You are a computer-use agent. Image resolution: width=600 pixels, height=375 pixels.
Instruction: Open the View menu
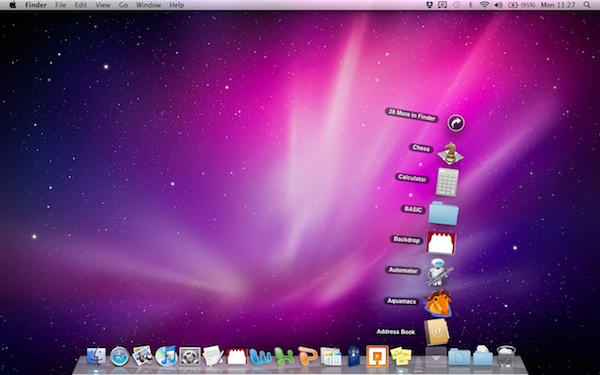pos(103,5)
